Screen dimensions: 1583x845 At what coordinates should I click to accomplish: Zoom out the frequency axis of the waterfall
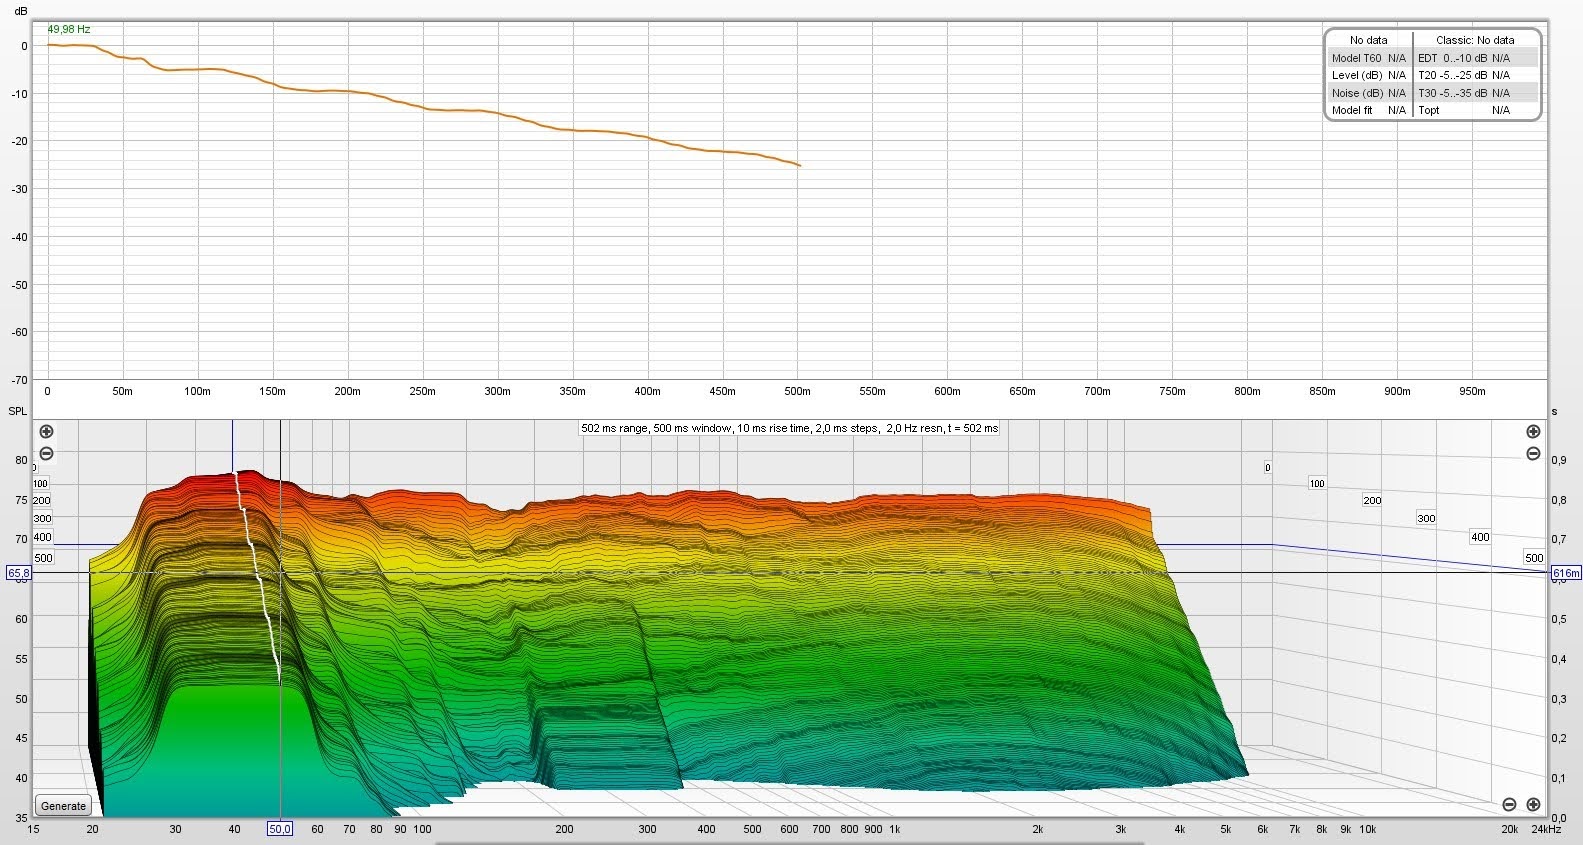(x=1509, y=804)
